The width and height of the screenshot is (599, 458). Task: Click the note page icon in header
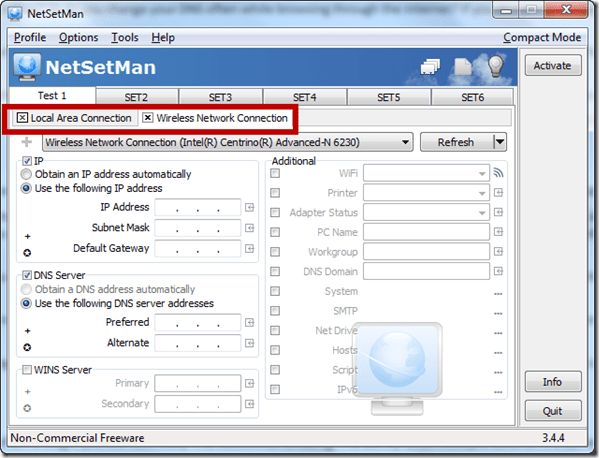463,67
